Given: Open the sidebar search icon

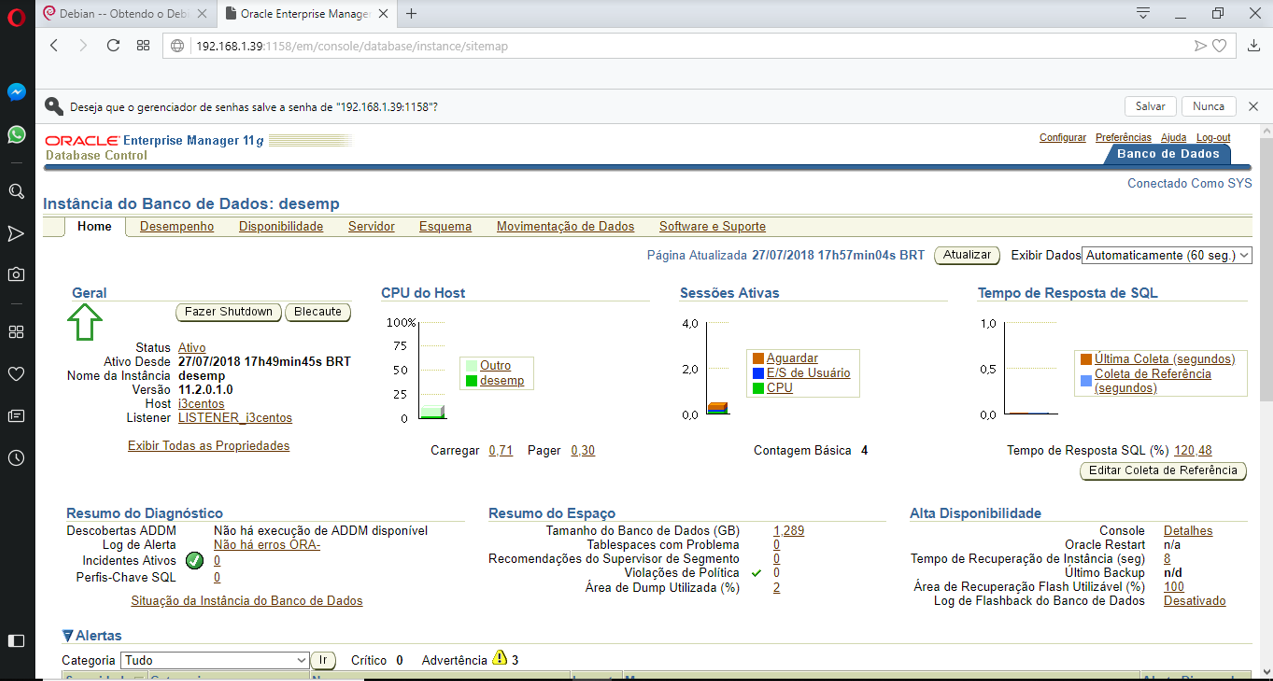Looking at the screenshot, I should click(x=16, y=191).
